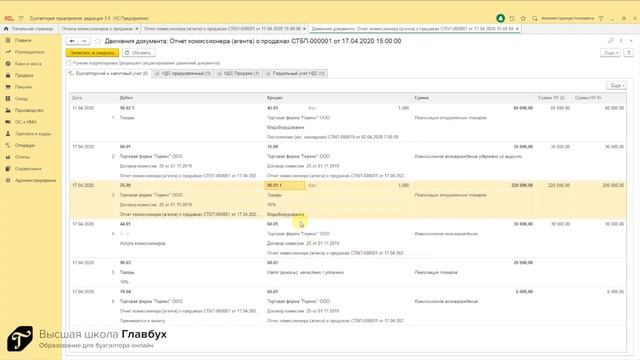Select debit account 19.04 cell
This screenshot has width=640, height=360.
pyautogui.click(x=125, y=291)
